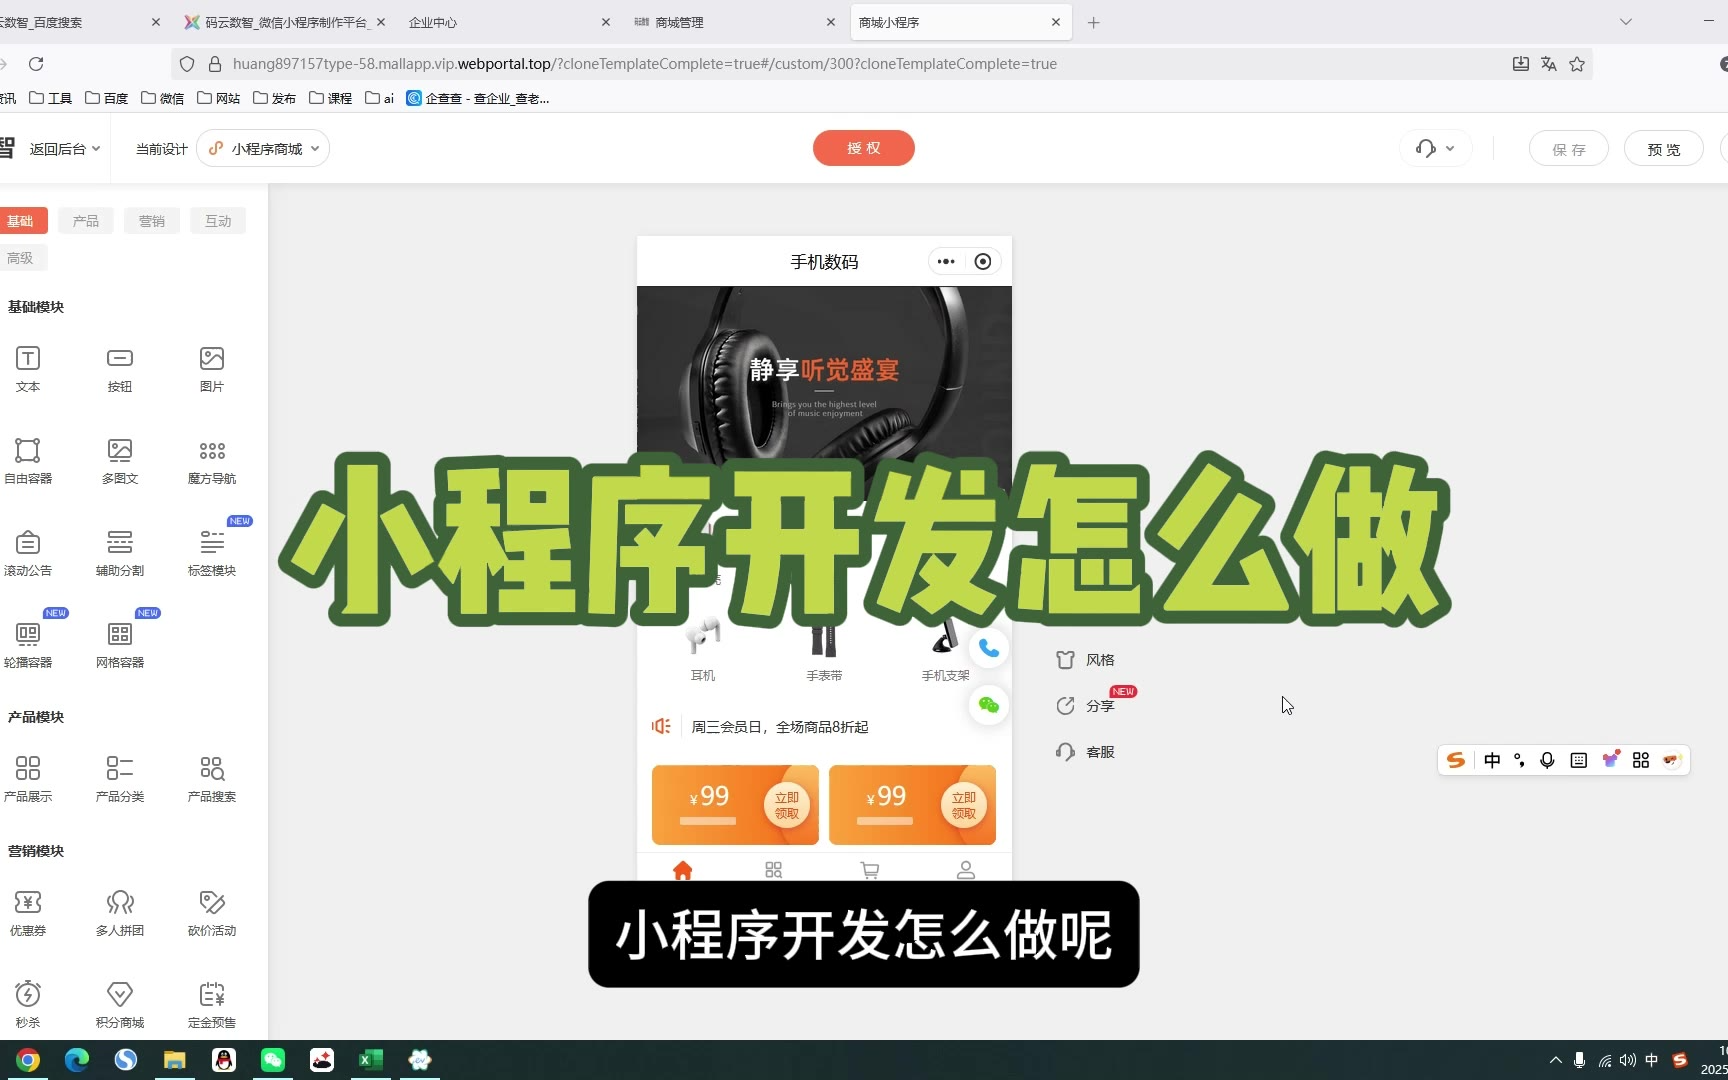Add a 滚动公告 scrolling notice module

pyautogui.click(x=28, y=552)
